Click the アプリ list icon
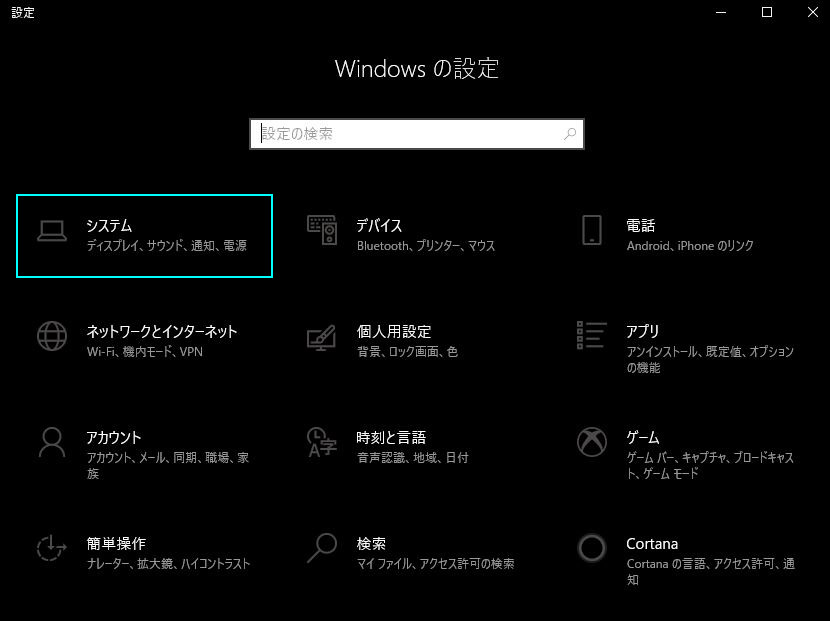Image resolution: width=830 pixels, height=621 pixels. coord(592,335)
